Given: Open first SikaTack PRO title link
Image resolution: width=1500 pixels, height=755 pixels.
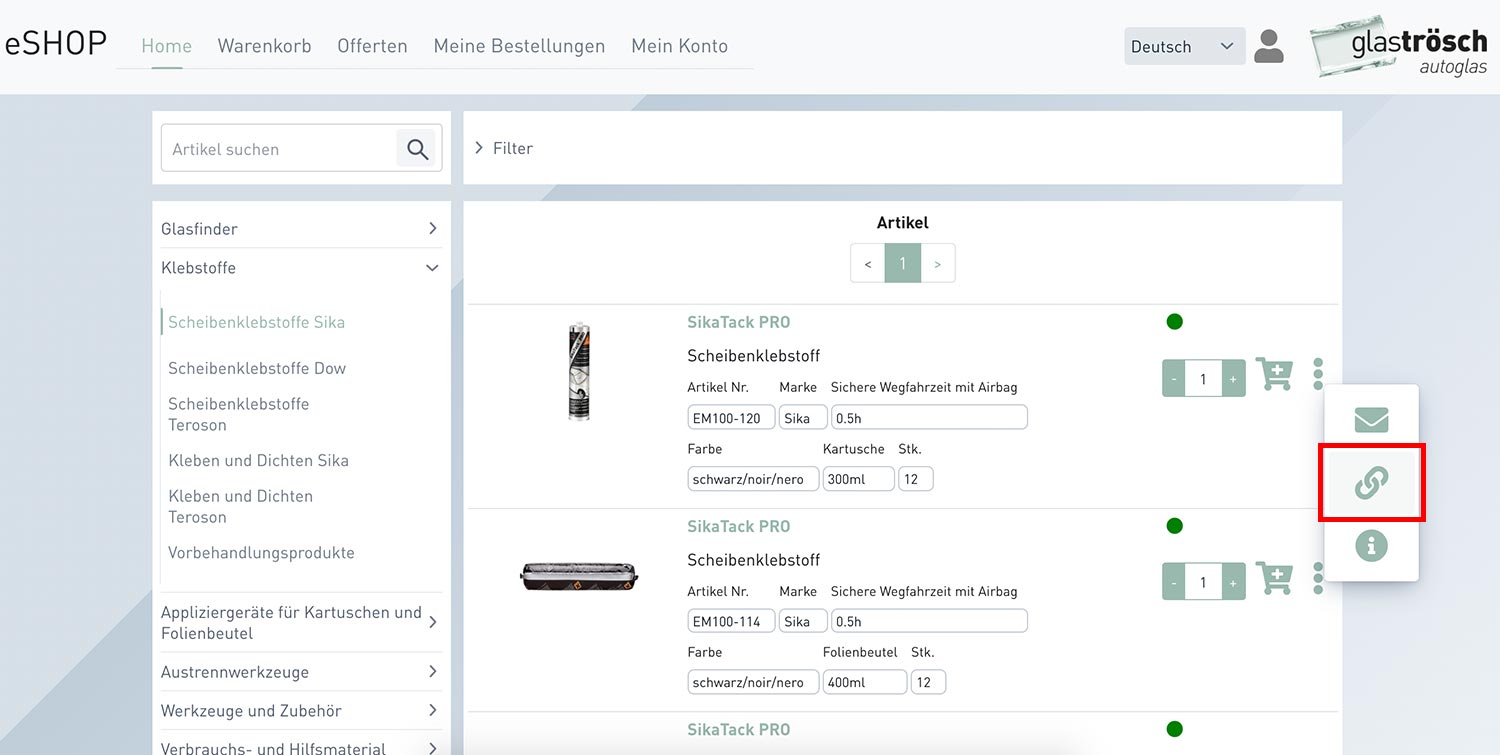Looking at the screenshot, I should (x=738, y=322).
